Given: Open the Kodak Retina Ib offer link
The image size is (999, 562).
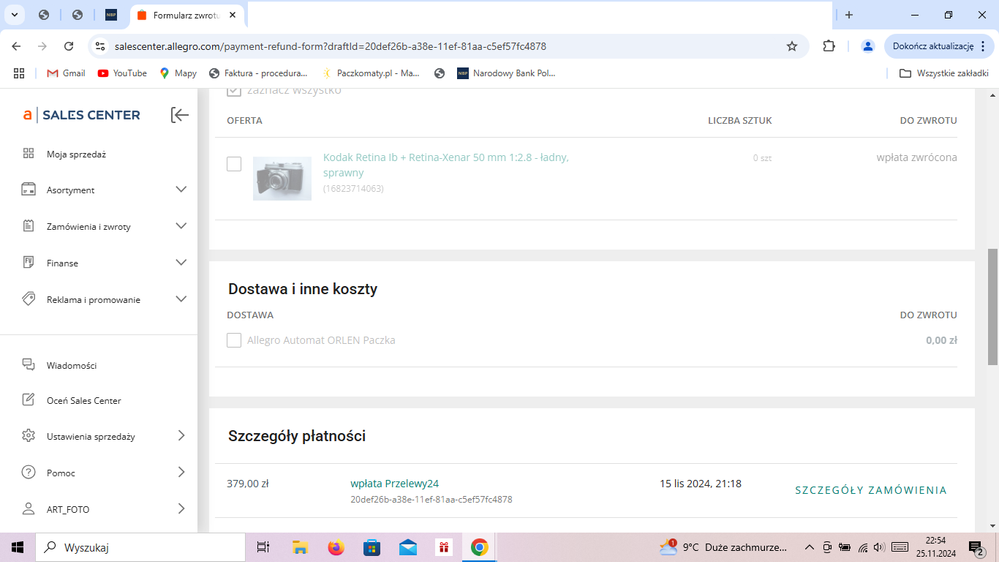Looking at the screenshot, I should [445, 164].
